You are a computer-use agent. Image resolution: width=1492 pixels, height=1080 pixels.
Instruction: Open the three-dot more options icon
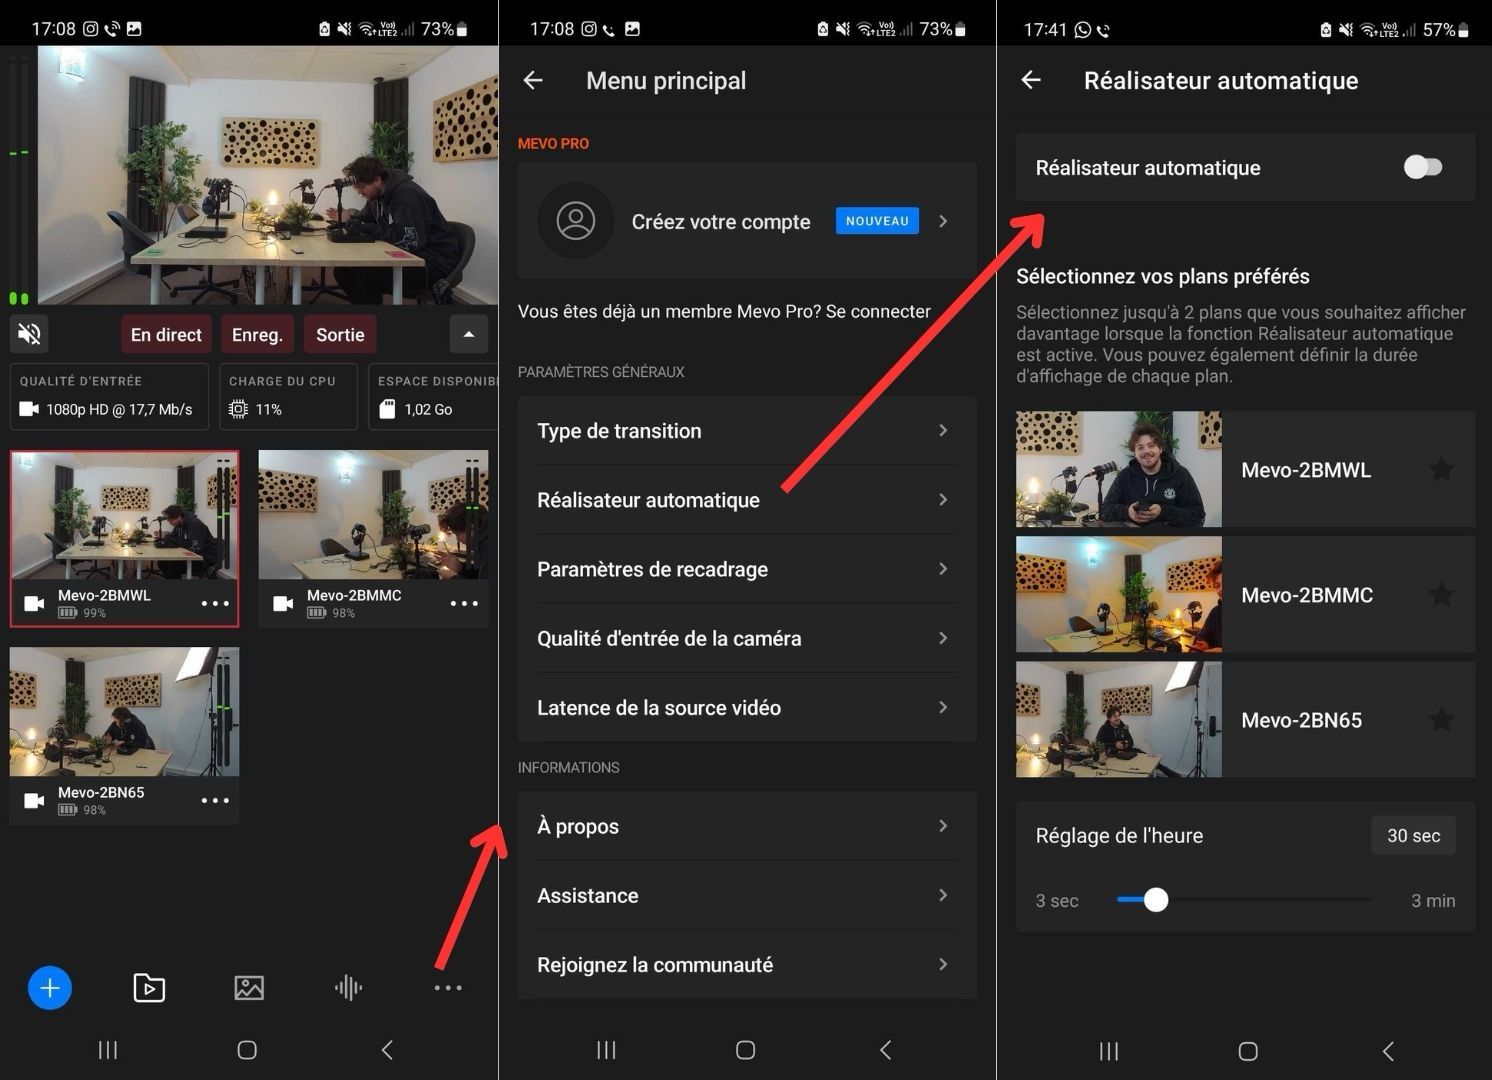coord(448,987)
